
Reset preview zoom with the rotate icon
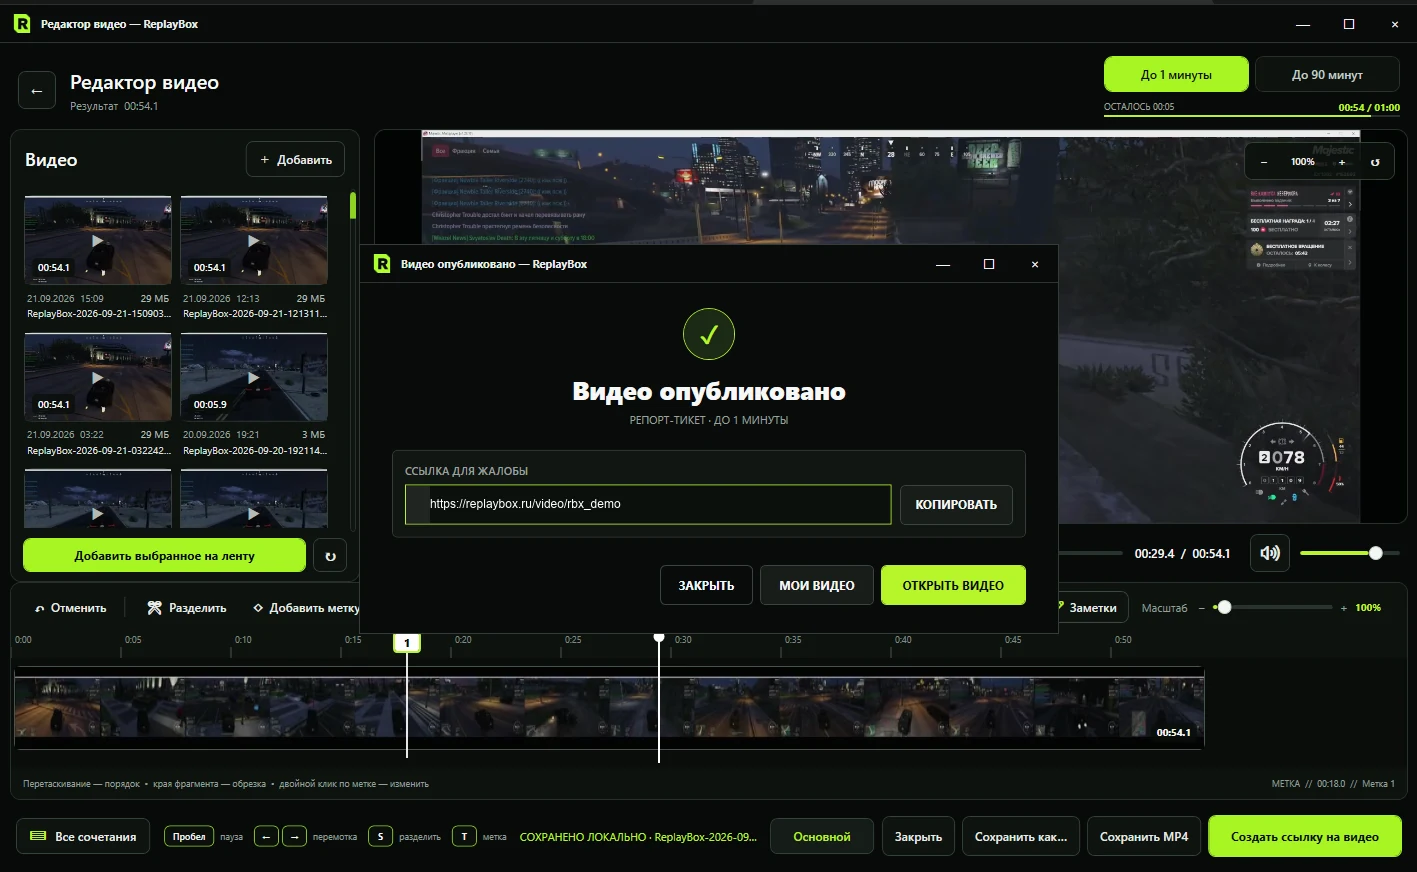pos(1375,162)
